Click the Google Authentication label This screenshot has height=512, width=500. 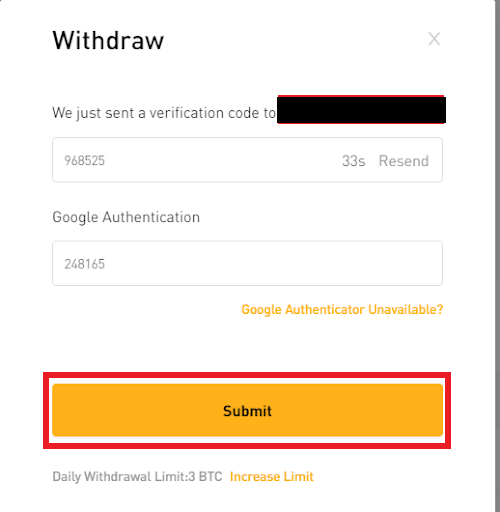126,217
